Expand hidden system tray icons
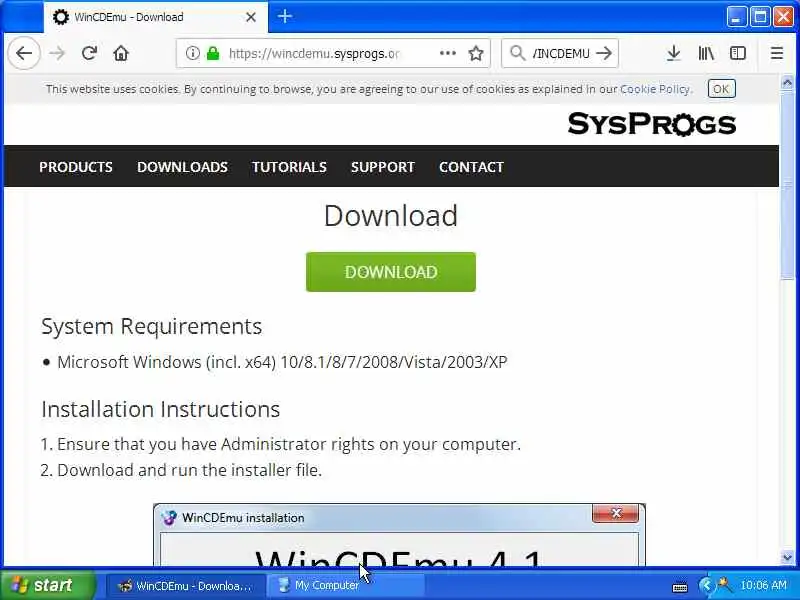This screenshot has height=600, width=800. coord(706,585)
